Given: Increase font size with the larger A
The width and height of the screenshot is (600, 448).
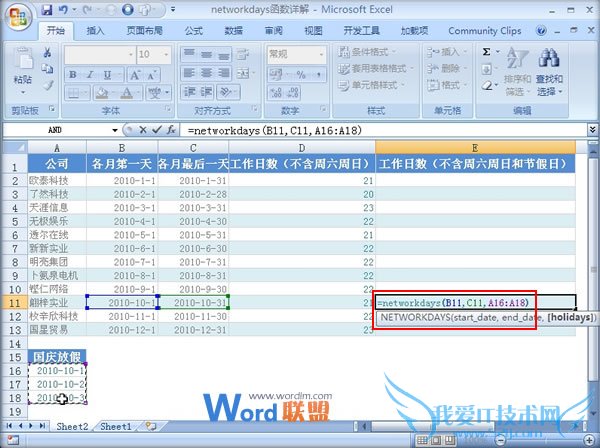Looking at the screenshot, I should pos(135,75).
